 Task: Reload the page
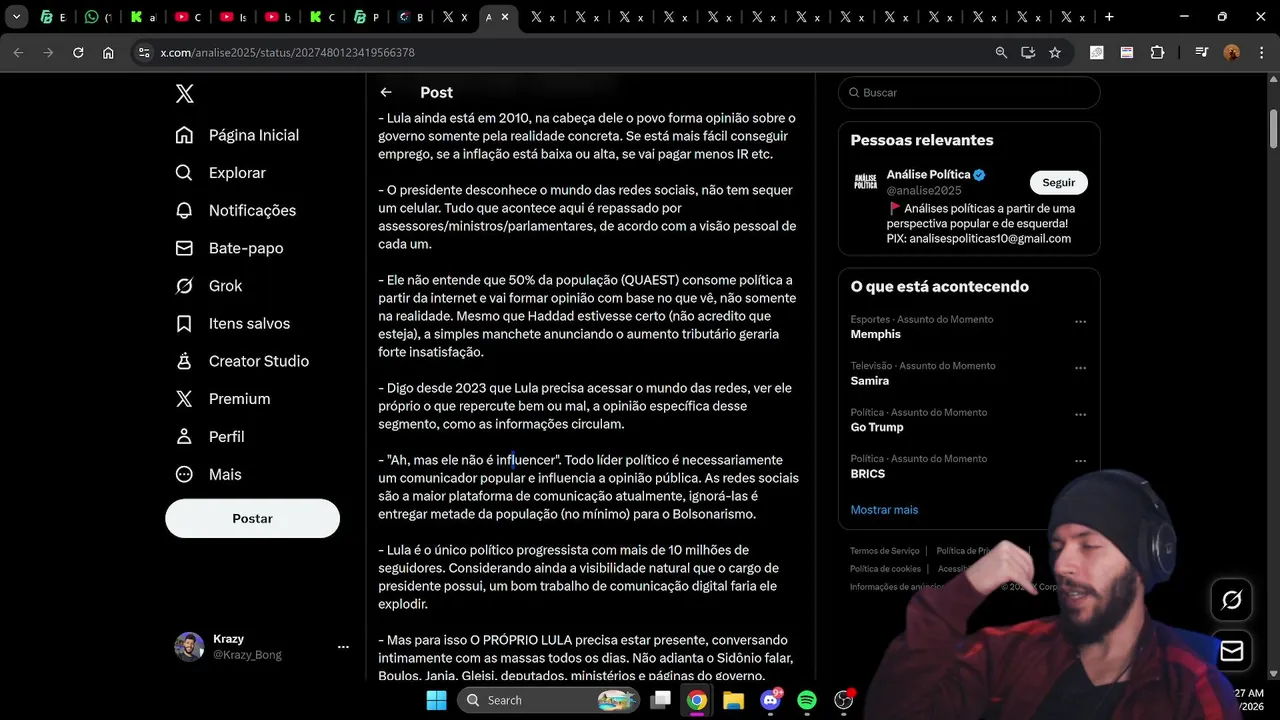coord(78,52)
